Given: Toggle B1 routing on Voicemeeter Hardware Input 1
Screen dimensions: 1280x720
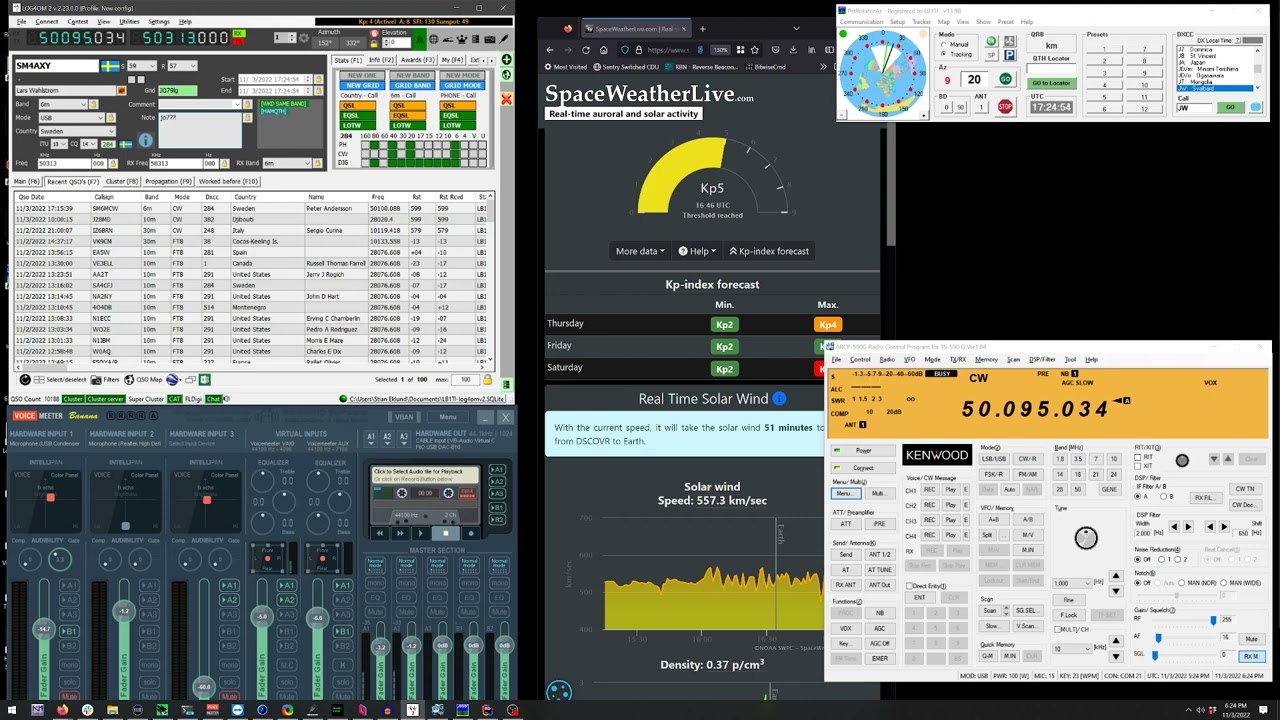Looking at the screenshot, I should [x=70, y=631].
